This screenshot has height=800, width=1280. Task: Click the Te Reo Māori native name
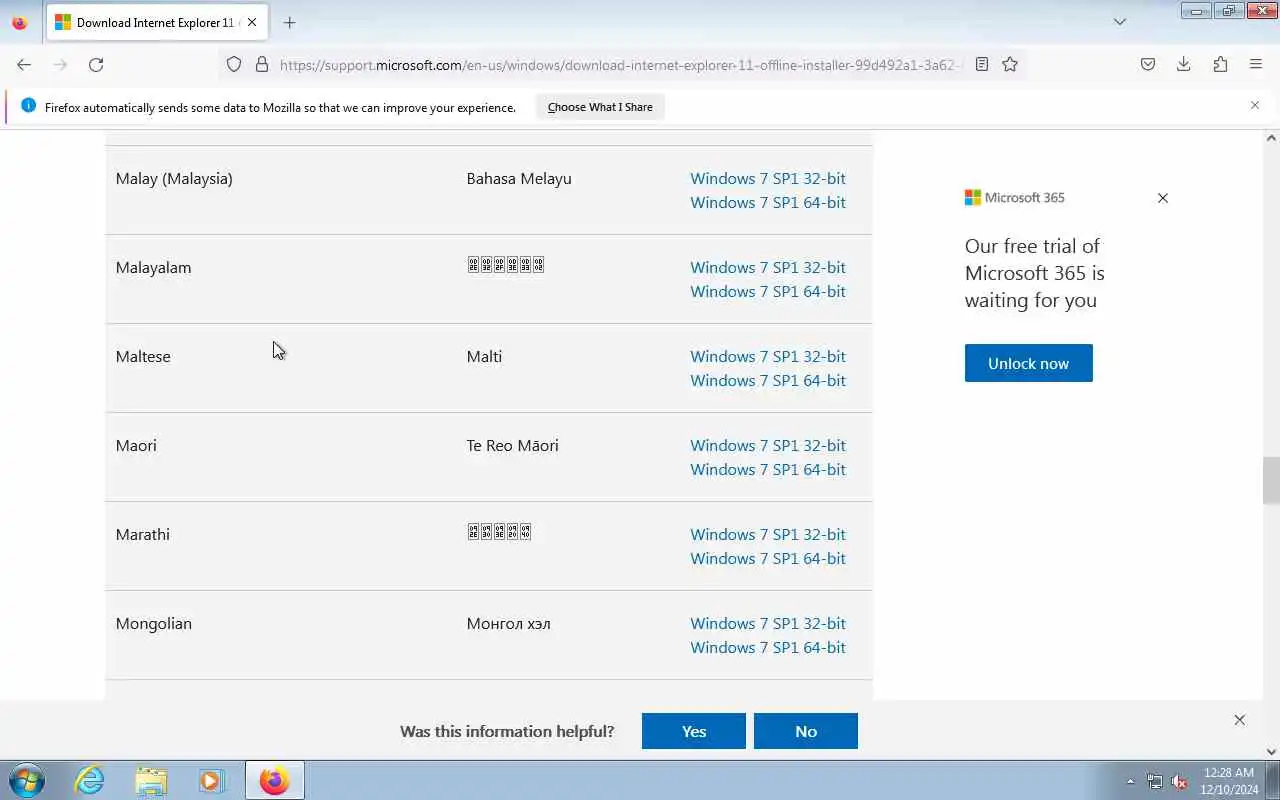click(x=512, y=445)
